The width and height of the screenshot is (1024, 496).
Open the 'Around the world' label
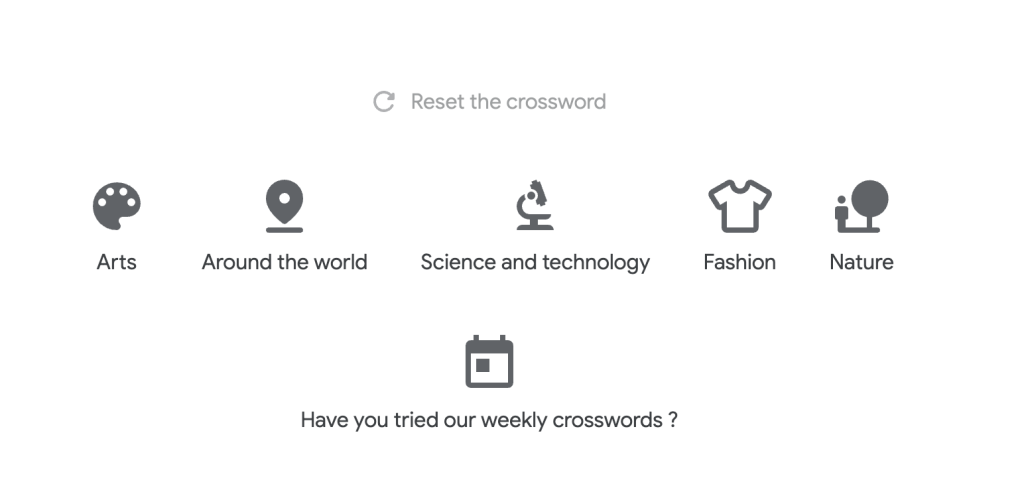pyautogui.click(x=285, y=262)
